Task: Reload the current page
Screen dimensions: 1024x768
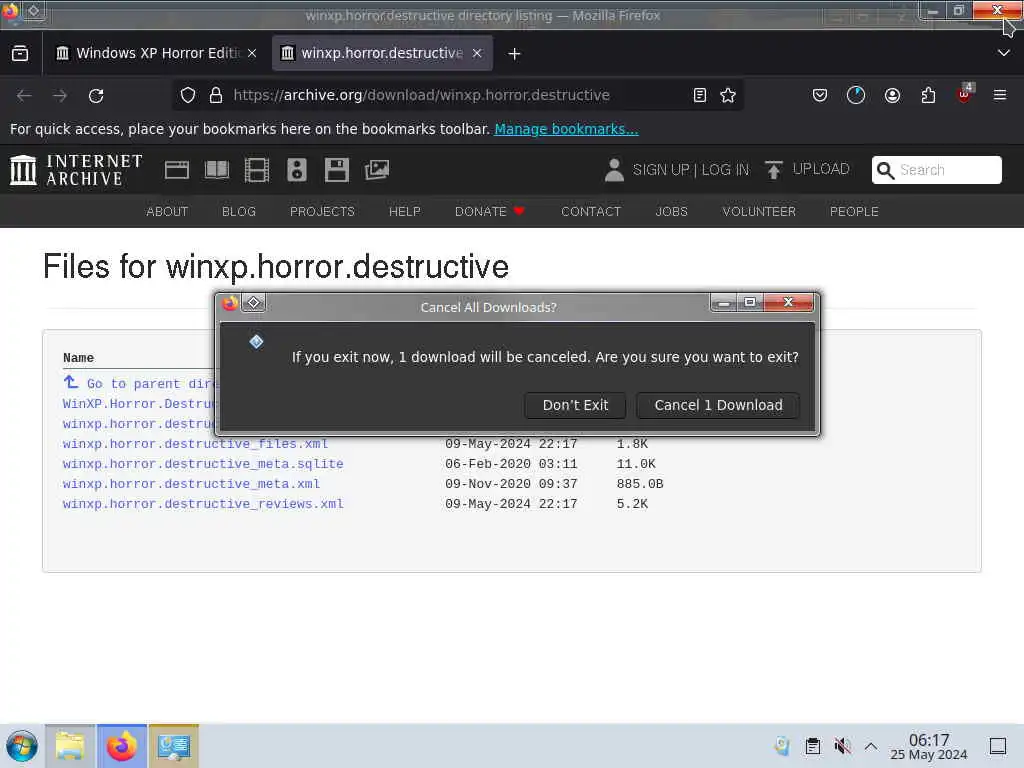Action: point(96,95)
